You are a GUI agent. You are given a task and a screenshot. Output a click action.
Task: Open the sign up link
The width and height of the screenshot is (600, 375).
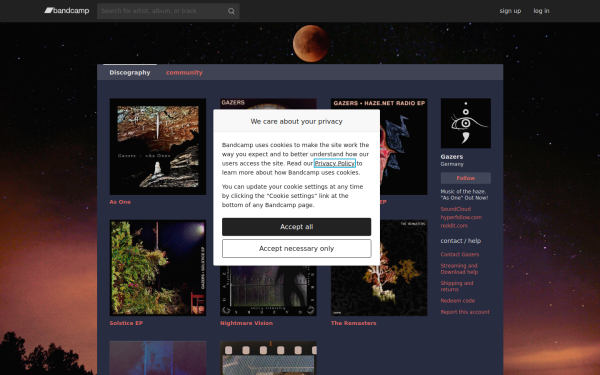point(510,11)
